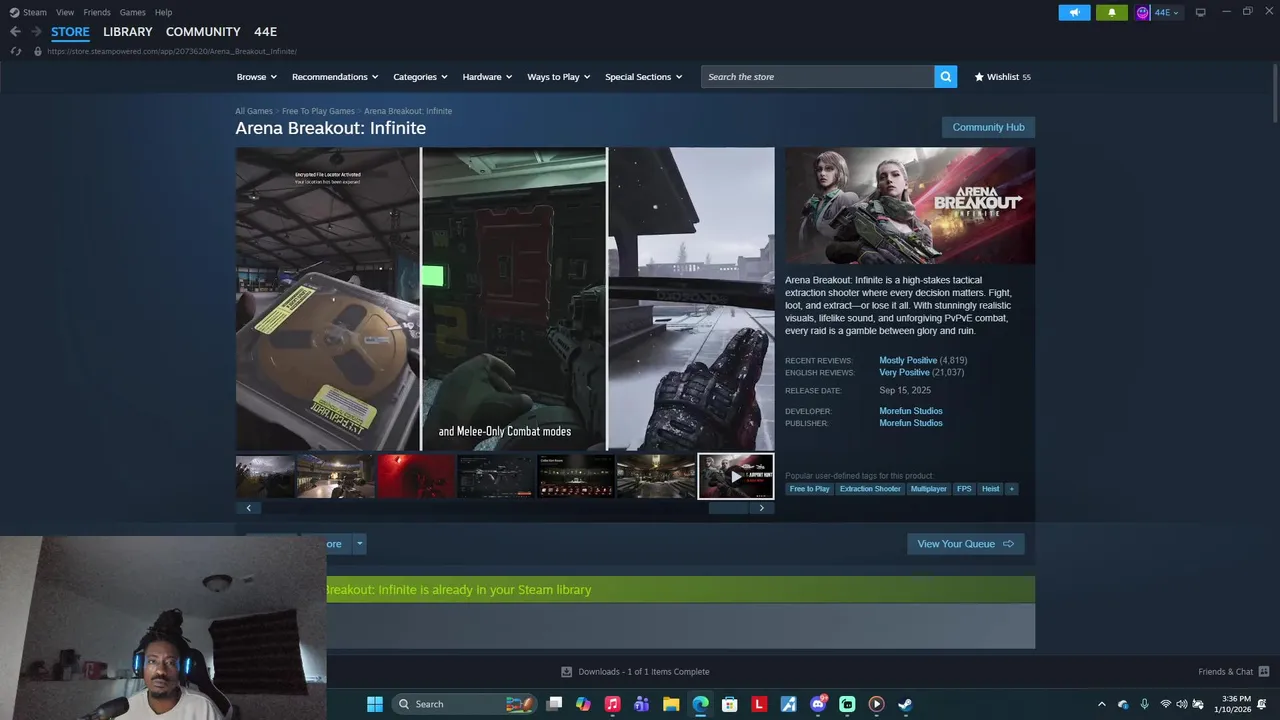Select the highlighted video thumbnail with play icon
The image size is (1280, 720).
click(735, 476)
